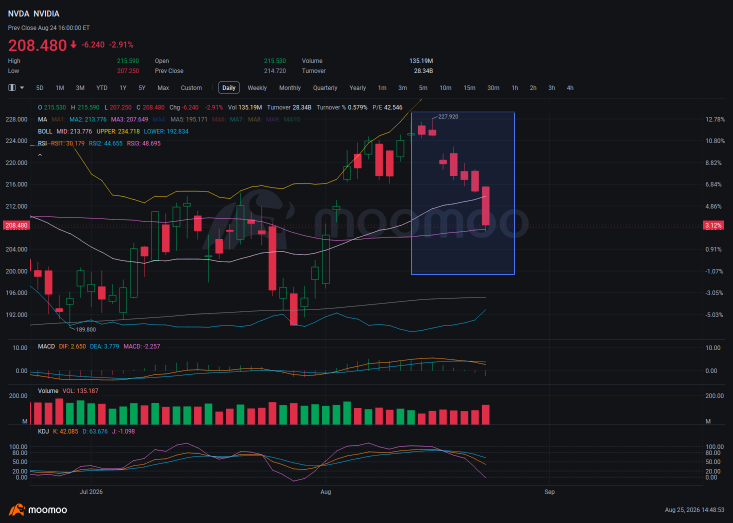Click MACD DEA: 3.779 value
This screenshot has width=733, height=523.
(105, 347)
